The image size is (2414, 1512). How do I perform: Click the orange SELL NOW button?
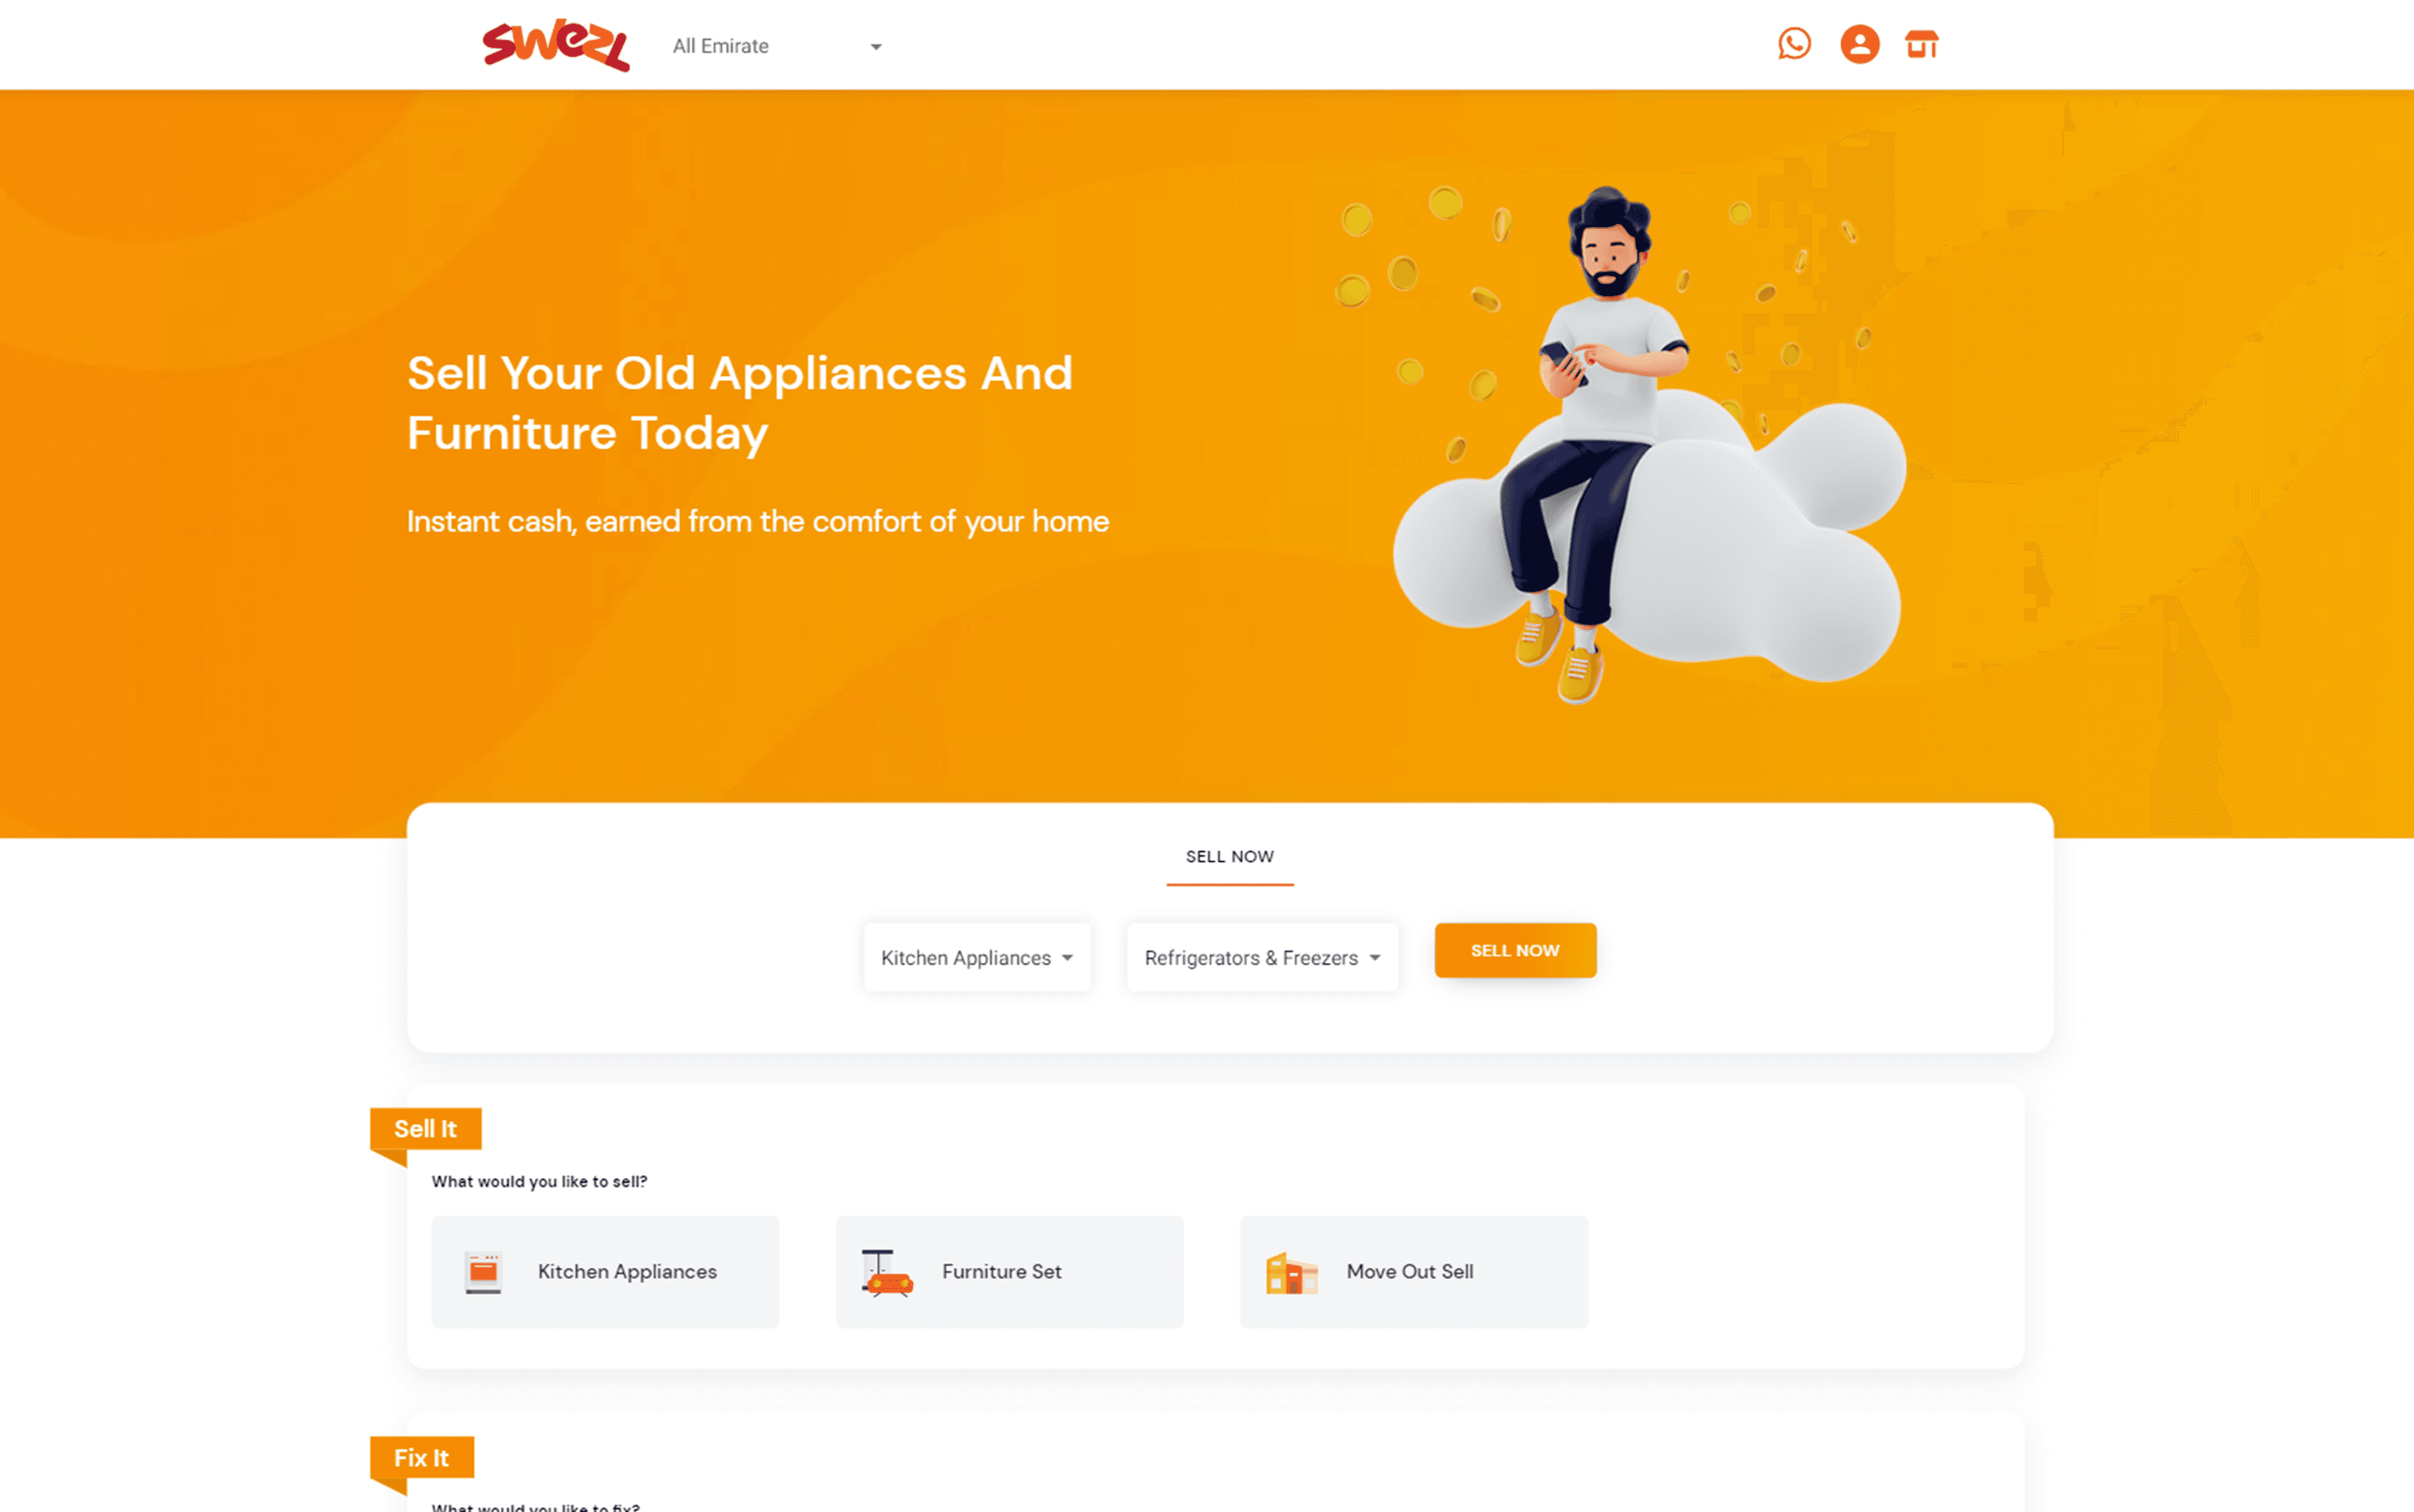tap(1515, 950)
